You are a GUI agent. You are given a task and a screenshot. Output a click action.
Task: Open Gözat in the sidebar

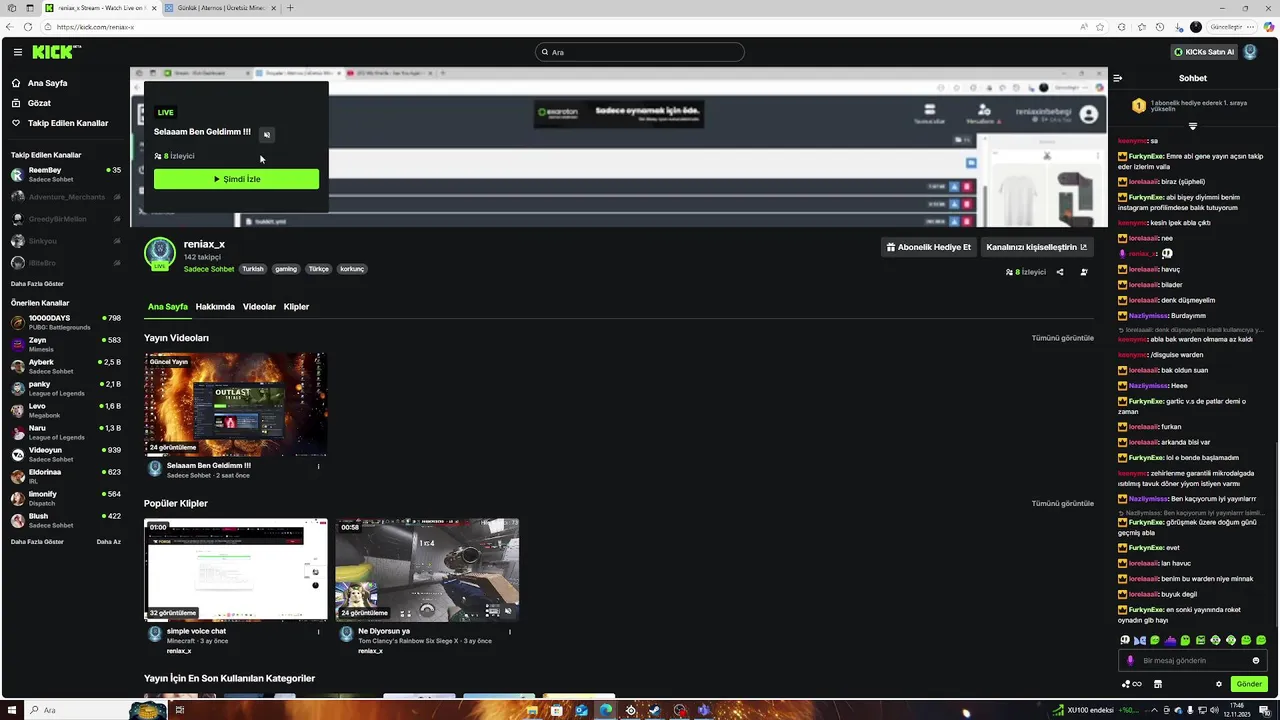(39, 103)
